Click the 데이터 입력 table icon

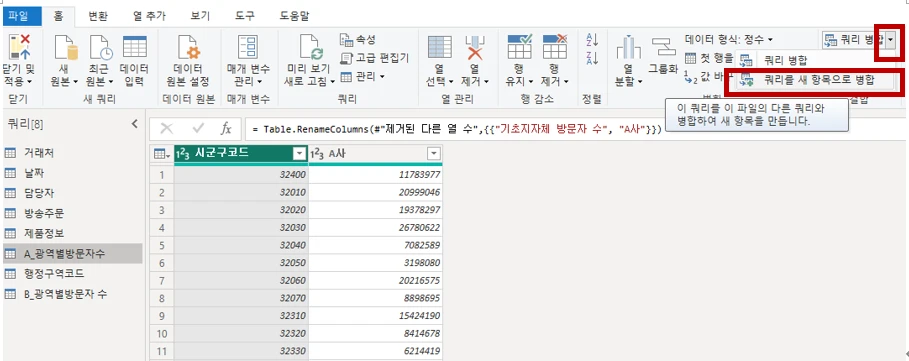(x=134, y=47)
